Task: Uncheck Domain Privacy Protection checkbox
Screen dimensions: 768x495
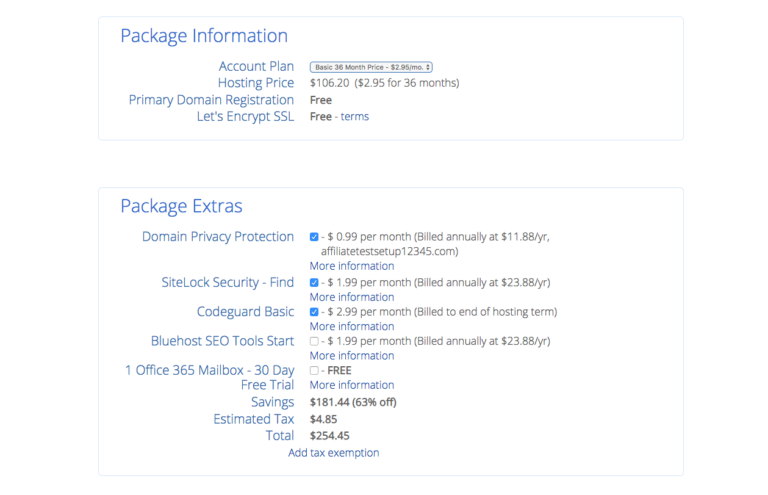Action: 314,237
